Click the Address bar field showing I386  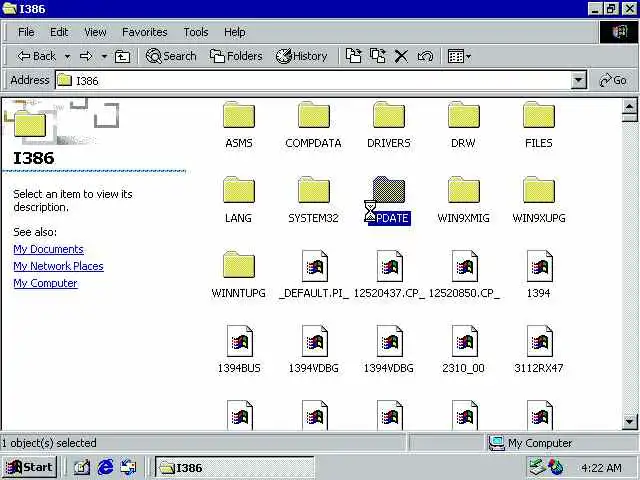point(313,80)
